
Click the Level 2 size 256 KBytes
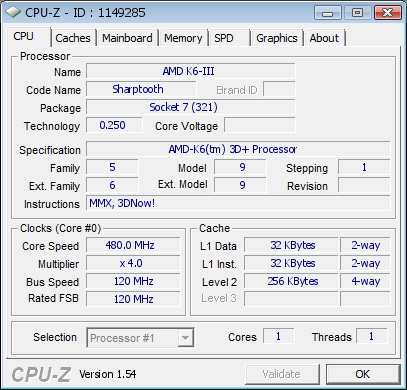point(291,282)
